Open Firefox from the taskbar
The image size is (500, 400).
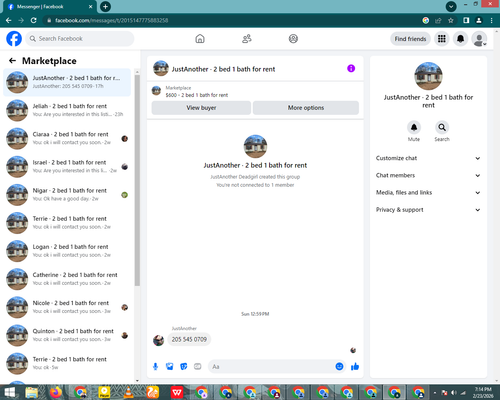coord(56,392)
